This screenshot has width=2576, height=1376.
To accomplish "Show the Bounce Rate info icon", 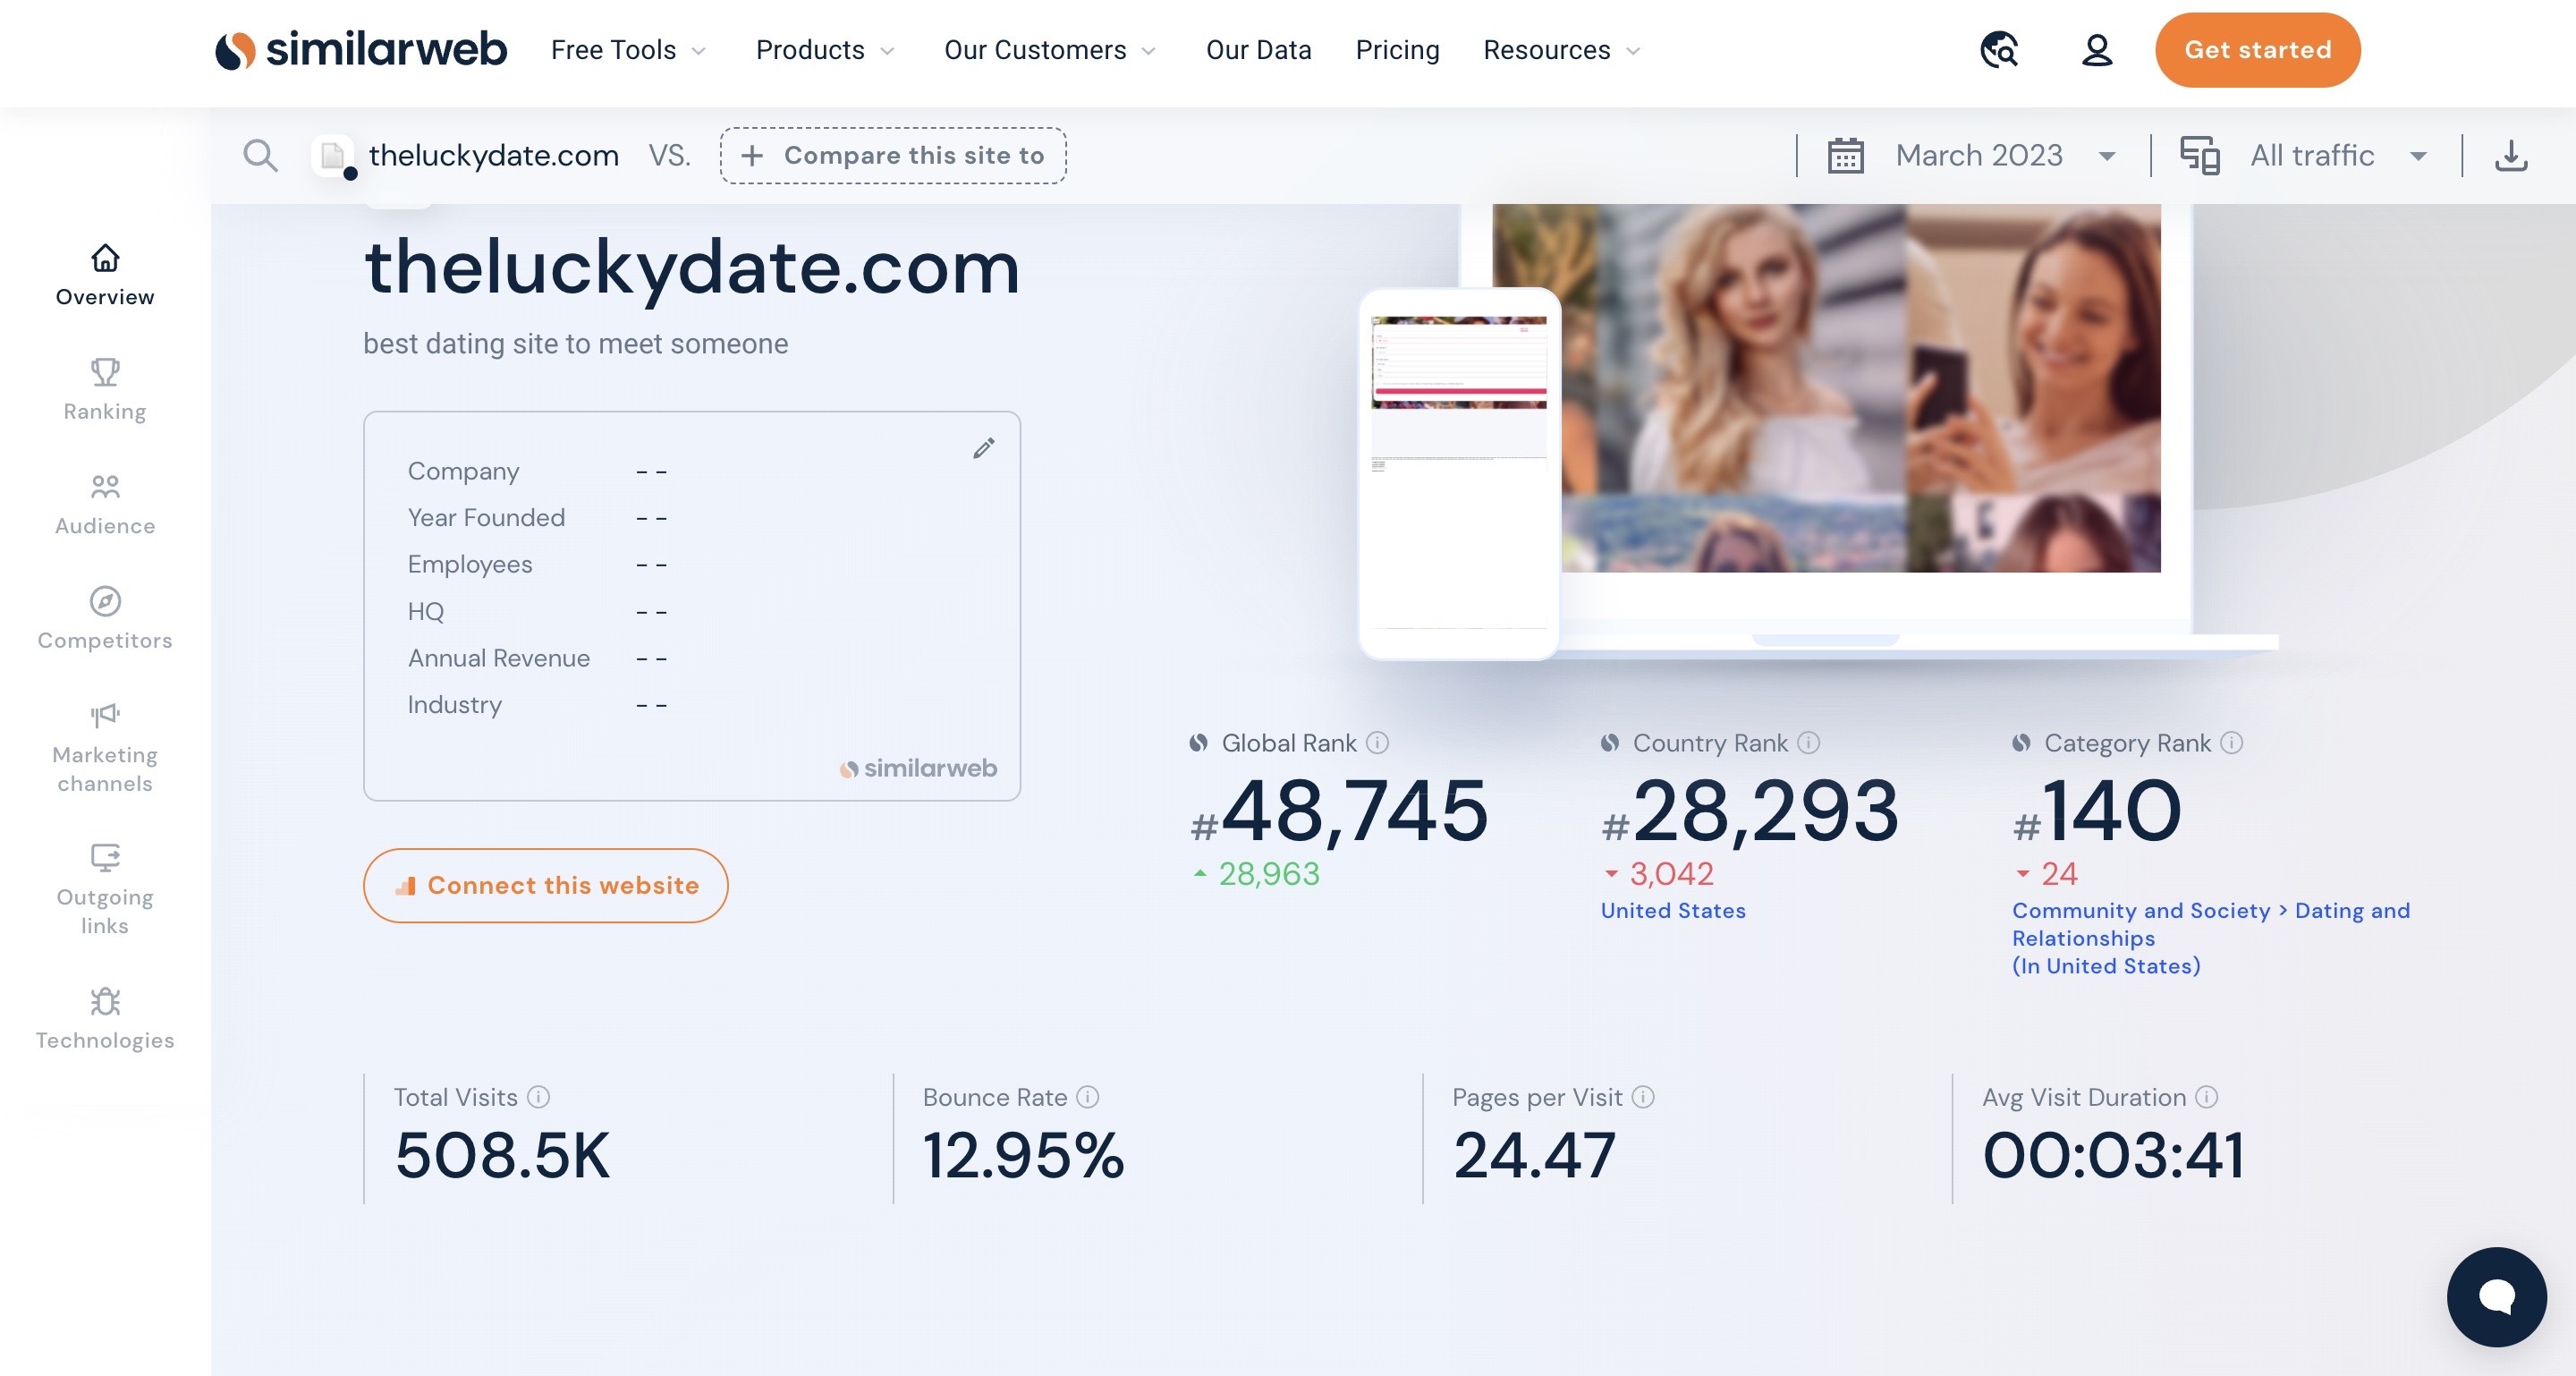I will [x=1087, y=1097].
